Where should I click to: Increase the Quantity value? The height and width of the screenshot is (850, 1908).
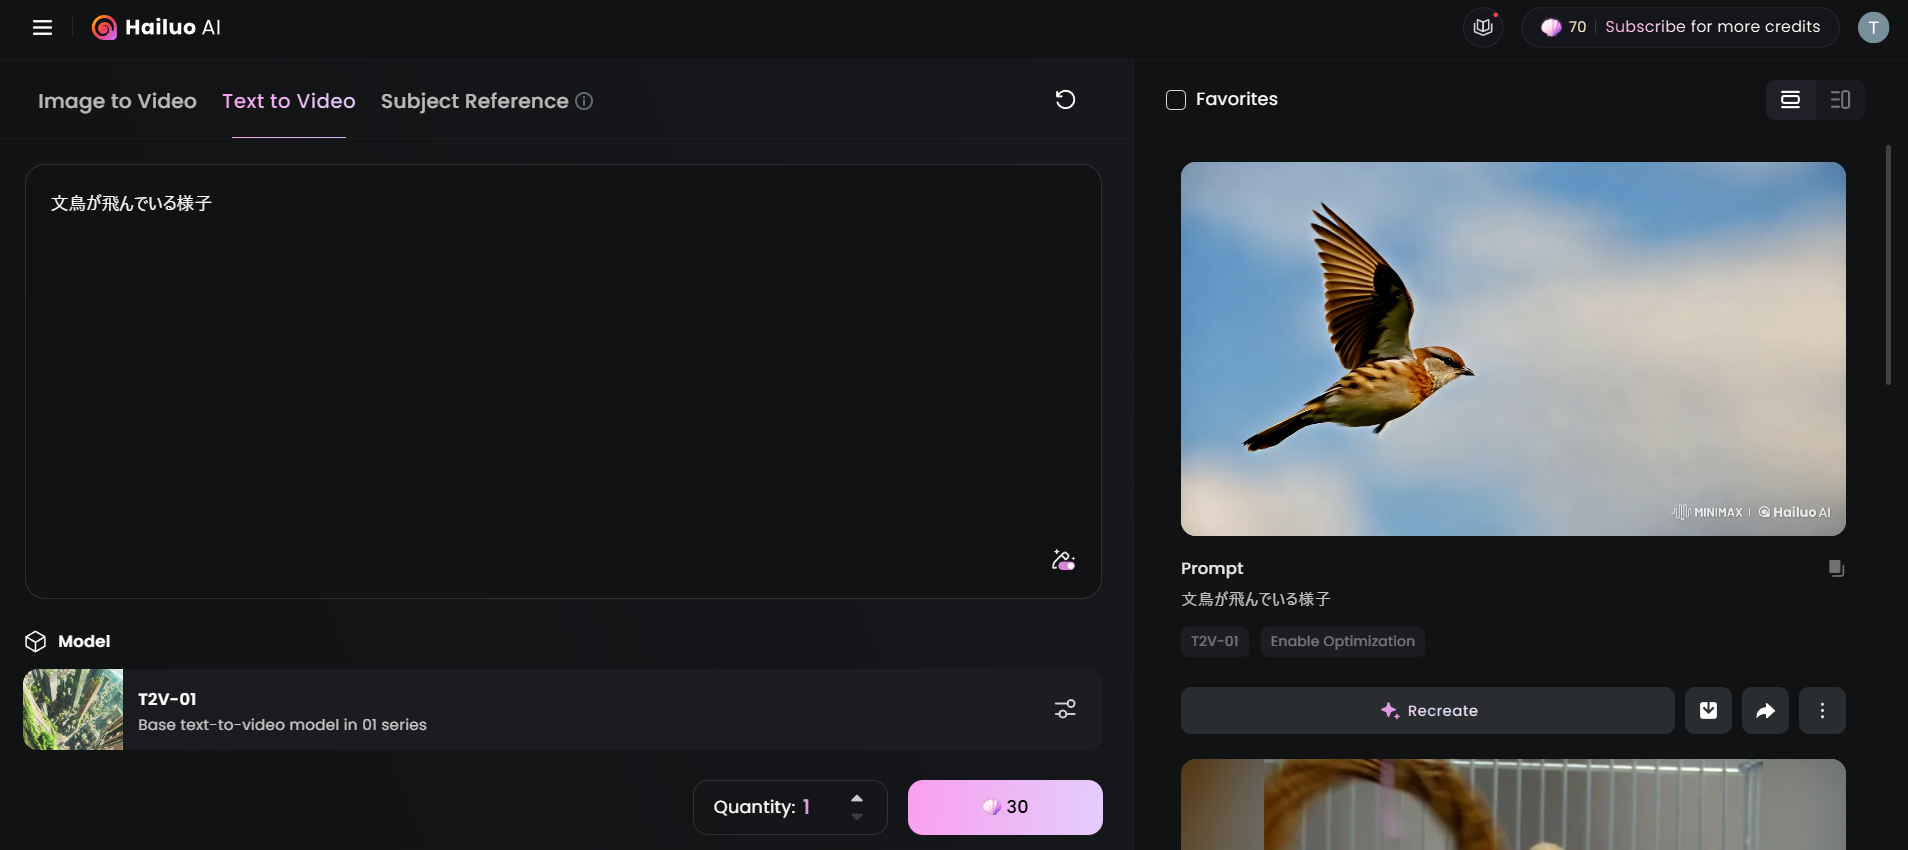(857, 797)
